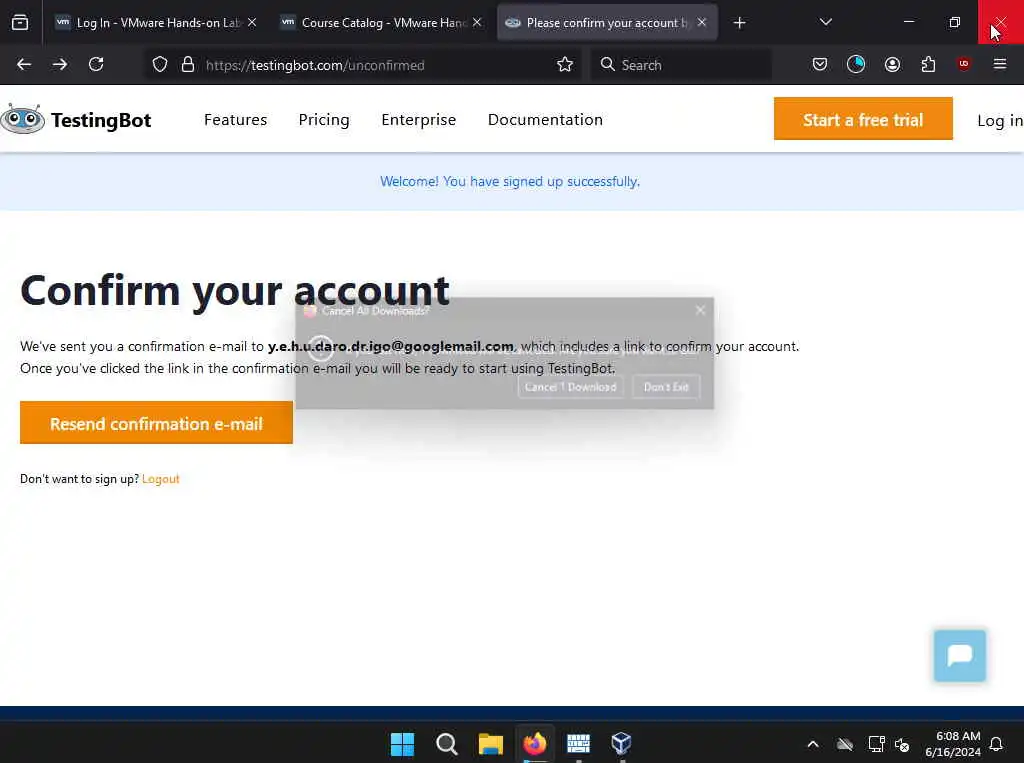Close the Cancel All Downloads dialog
The height and width of the screenshot is (763, 1024).
pyautogui.click(x=700, y=310)
